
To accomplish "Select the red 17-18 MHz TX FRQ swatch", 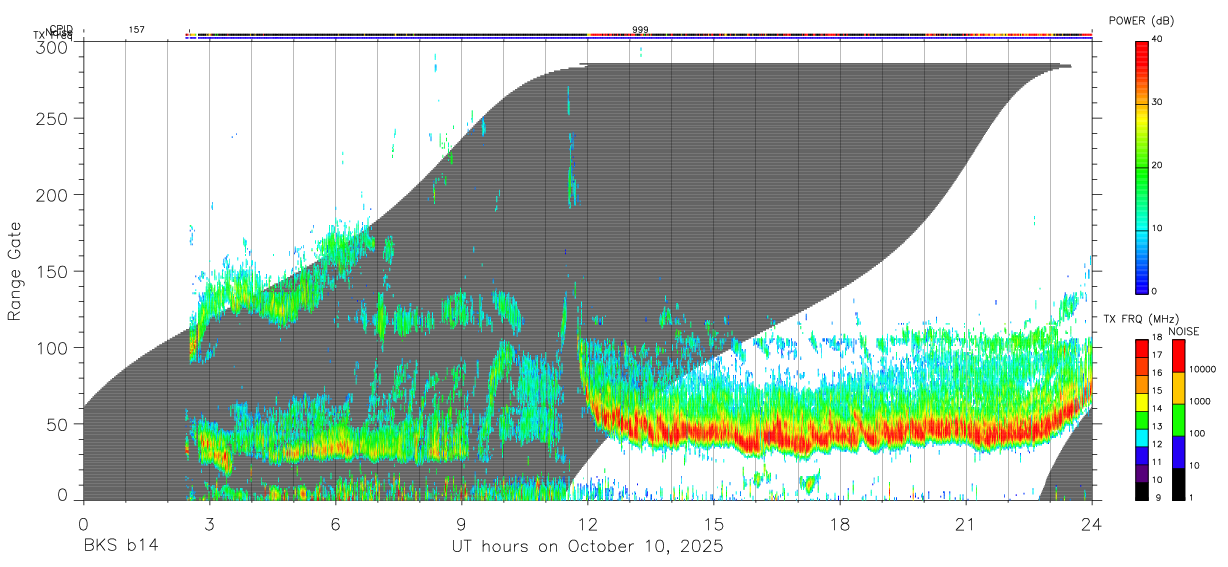I will 1141,350.
